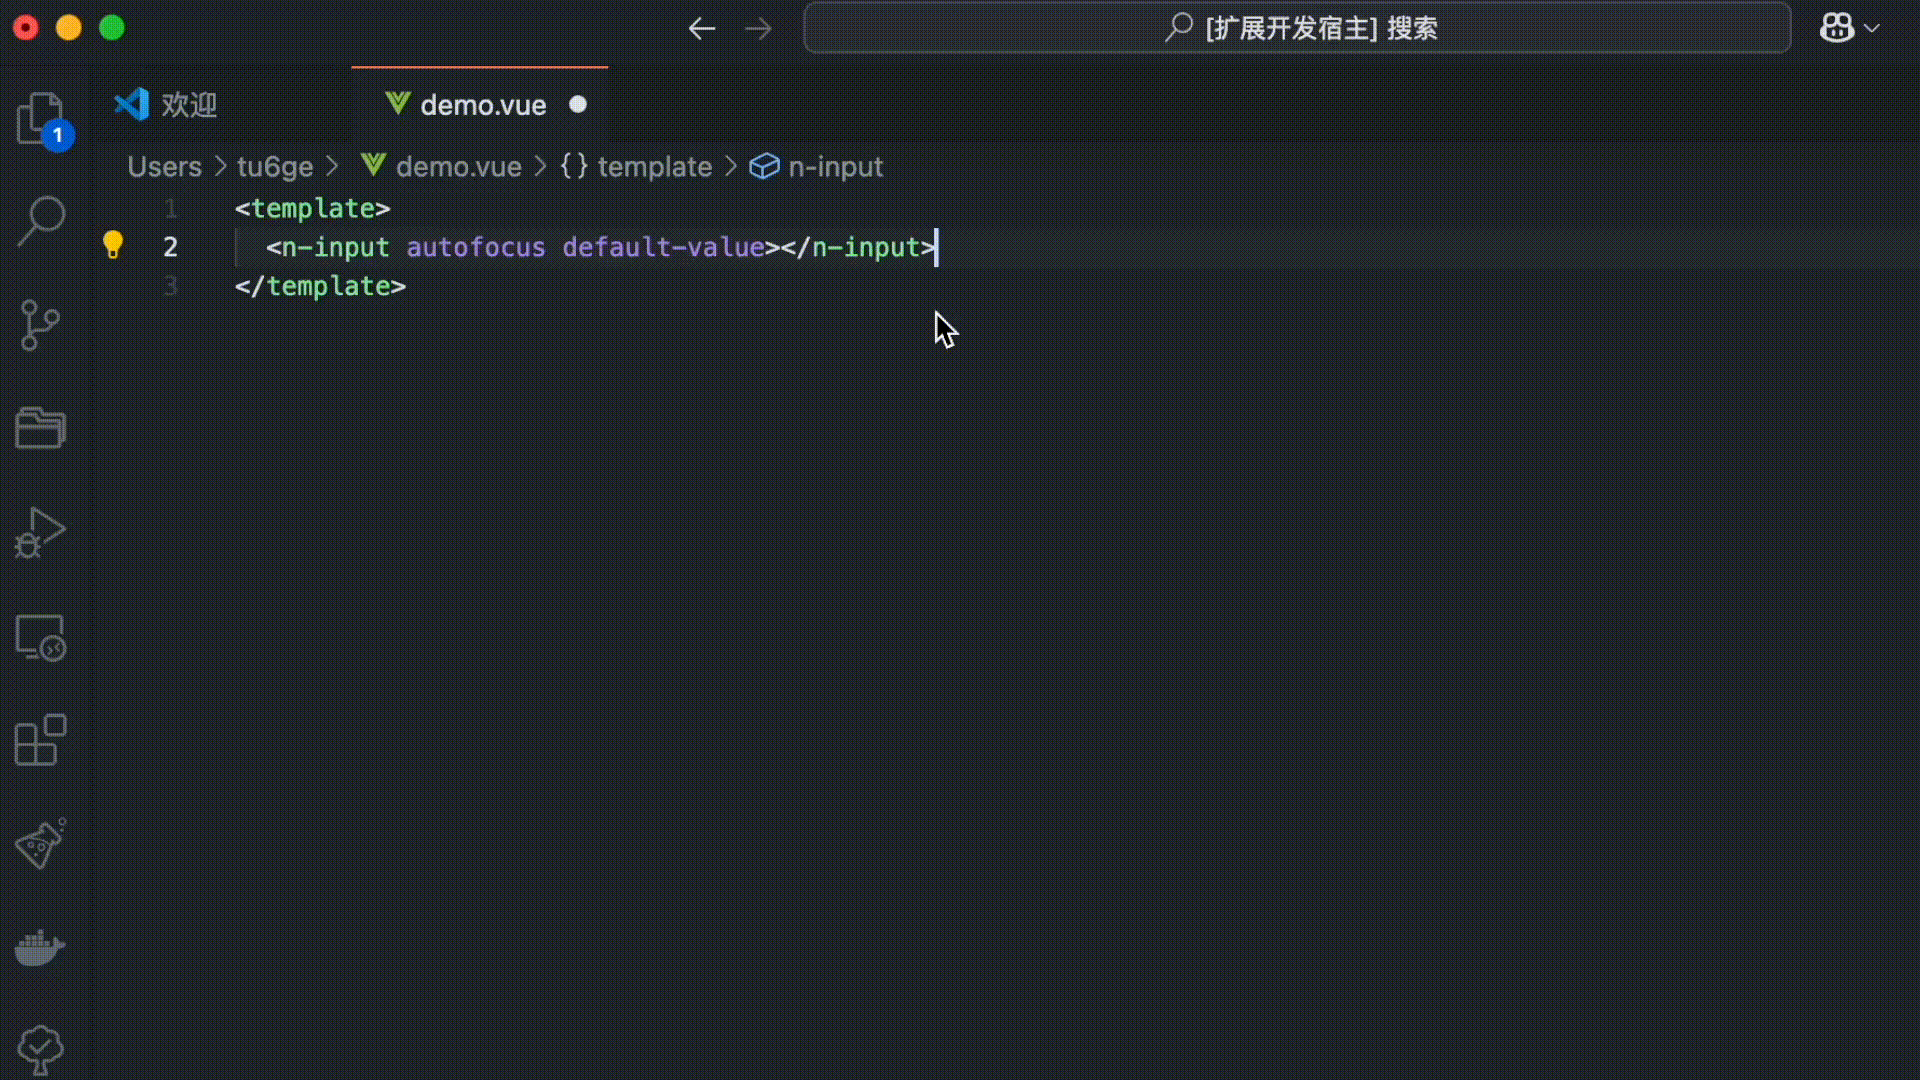The image size is (1920, 1080).
Task: Click the command center search box
Action: 1297,28
